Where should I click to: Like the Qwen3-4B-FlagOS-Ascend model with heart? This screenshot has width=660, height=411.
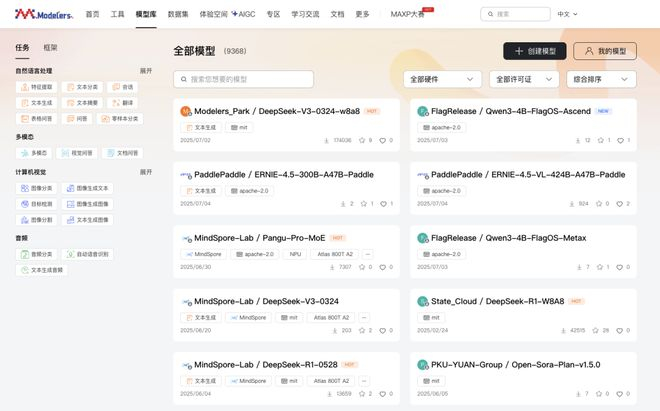pyautogui.click(x=620, y=141)
